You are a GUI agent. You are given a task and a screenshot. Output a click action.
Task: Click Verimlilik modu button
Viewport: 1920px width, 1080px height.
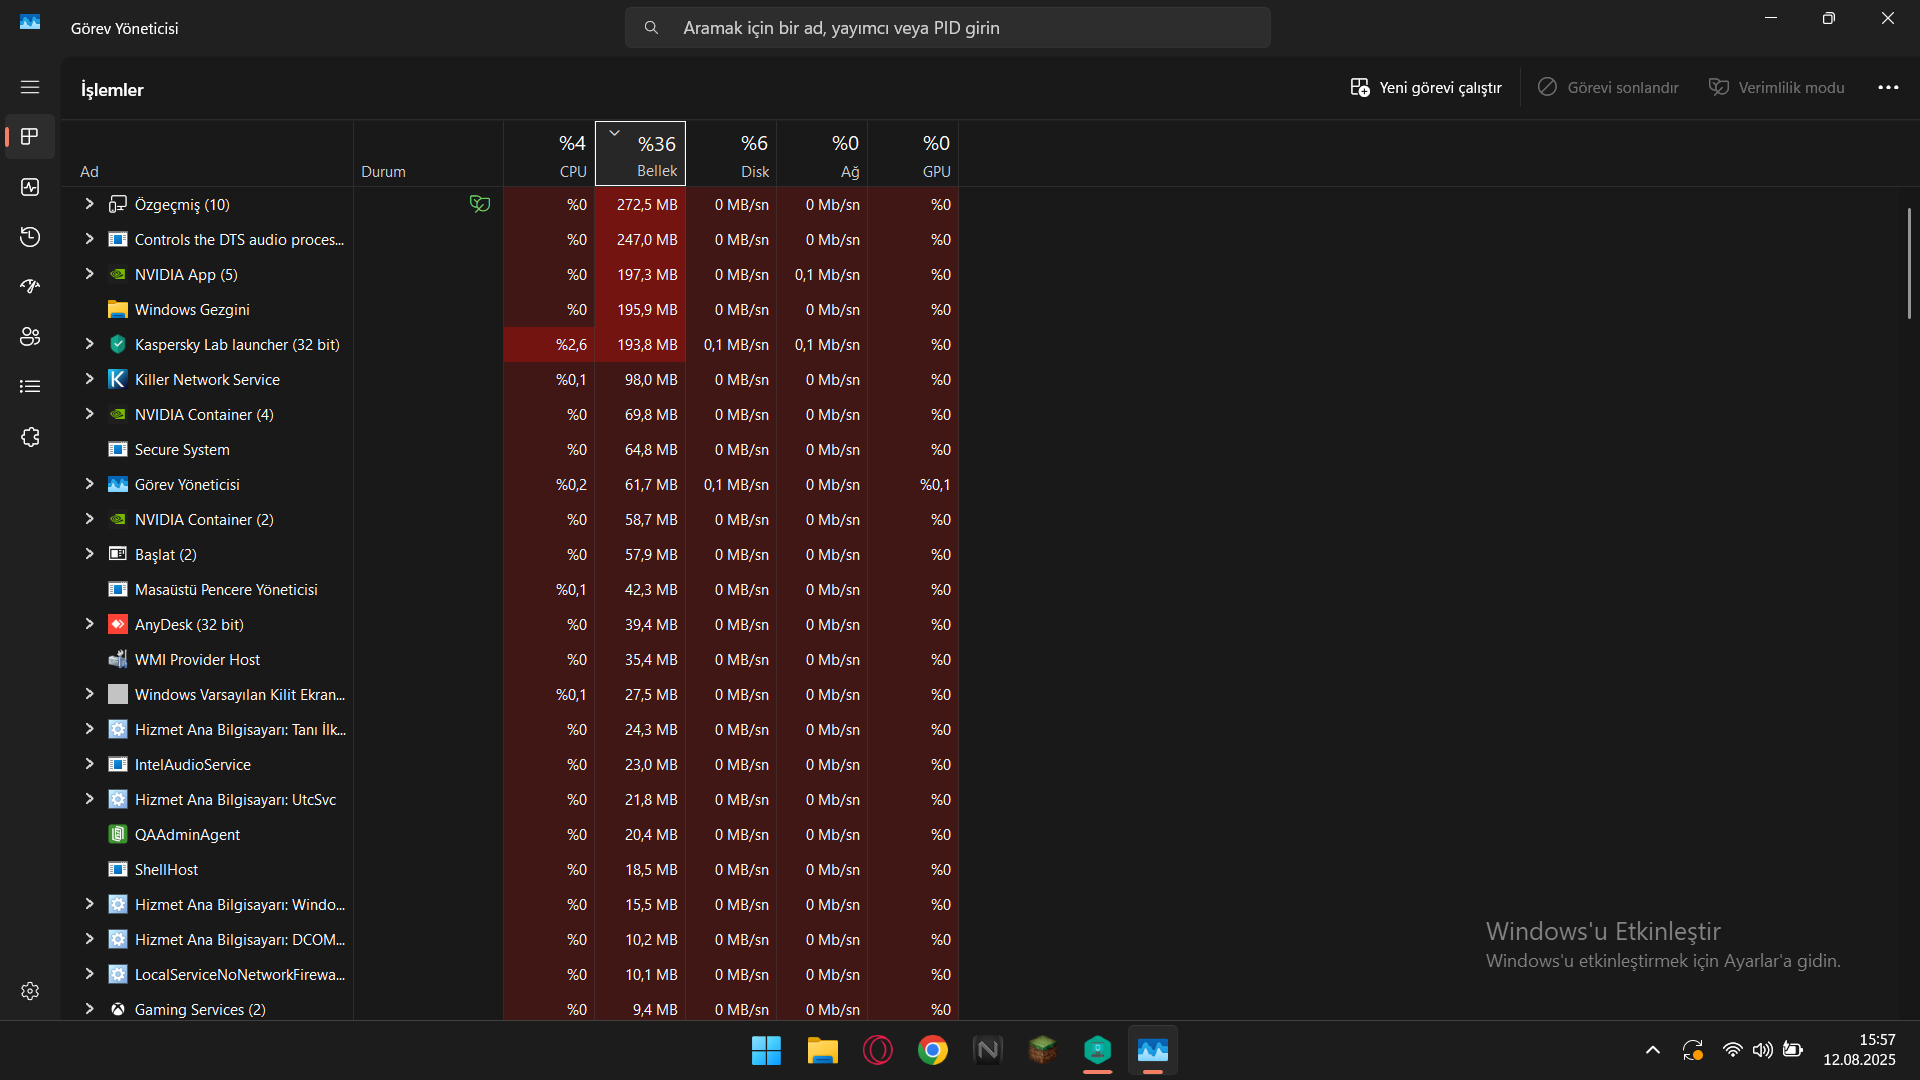tap(1777, 88)
